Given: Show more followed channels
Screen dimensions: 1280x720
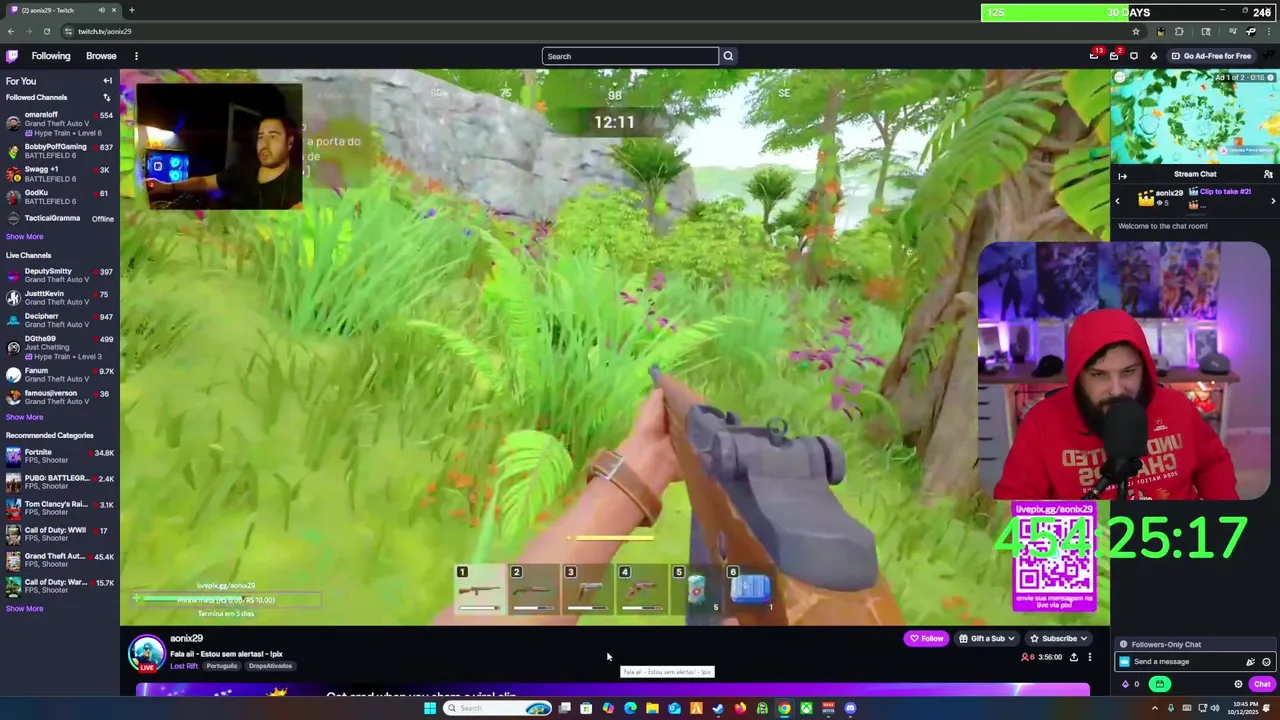Looking at the screenshot, I should [x=24, y=237].
